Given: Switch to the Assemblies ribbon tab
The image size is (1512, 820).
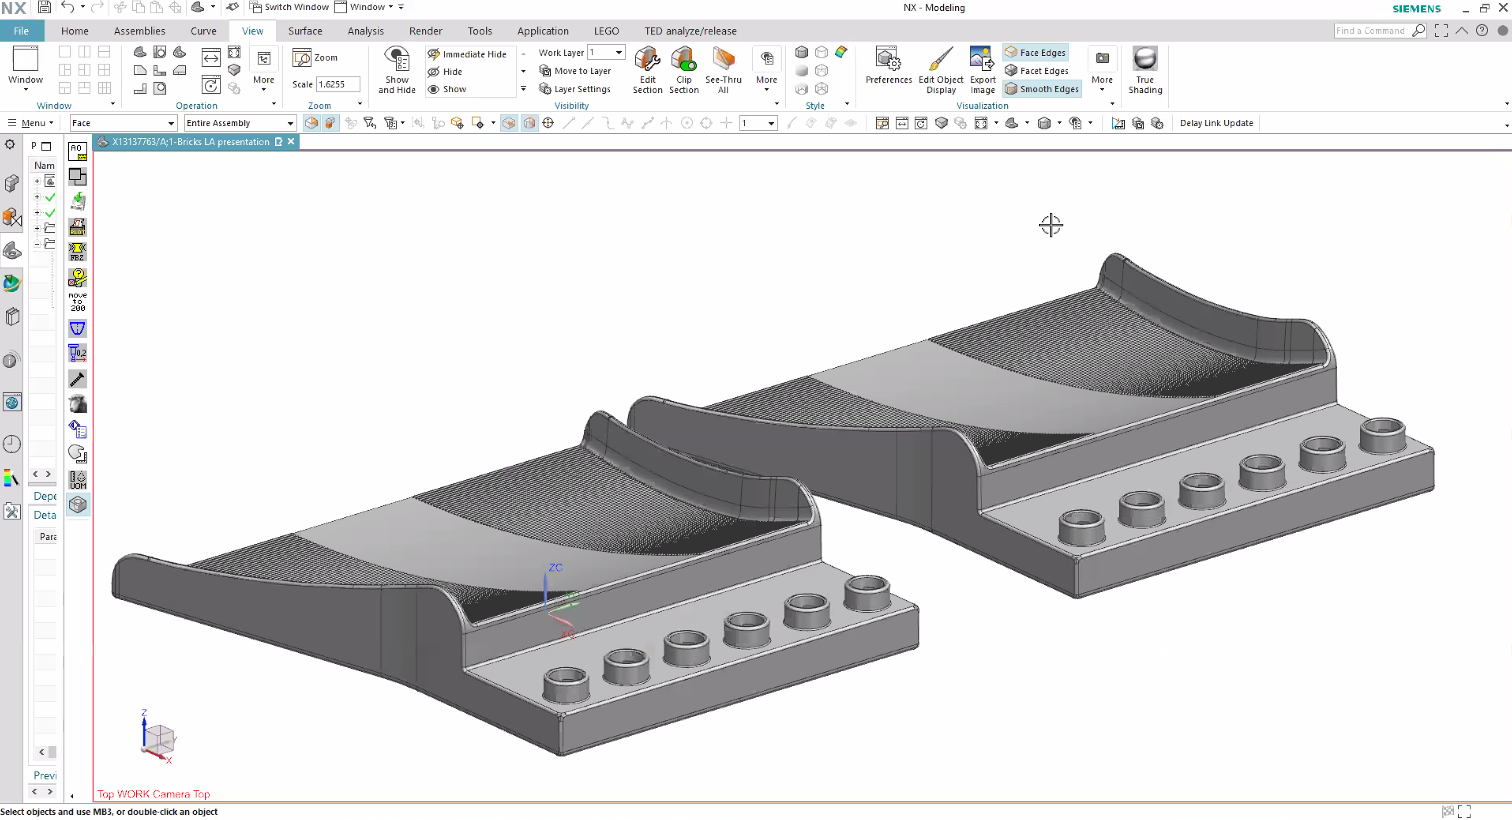Looking at the screenshot, I should 140,31.
